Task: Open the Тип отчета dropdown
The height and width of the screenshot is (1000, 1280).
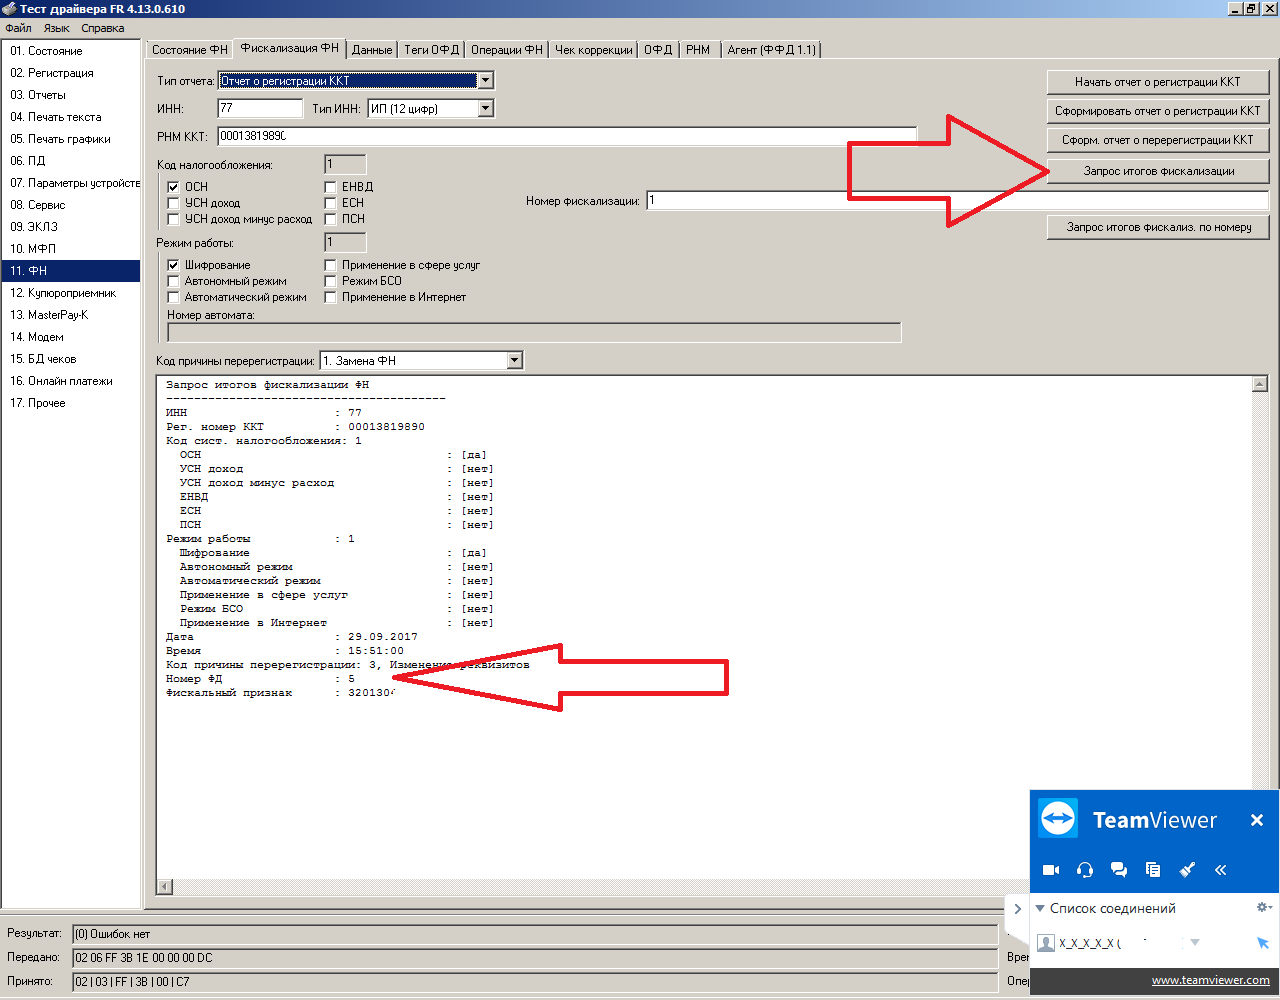Action: pos(485,81)
